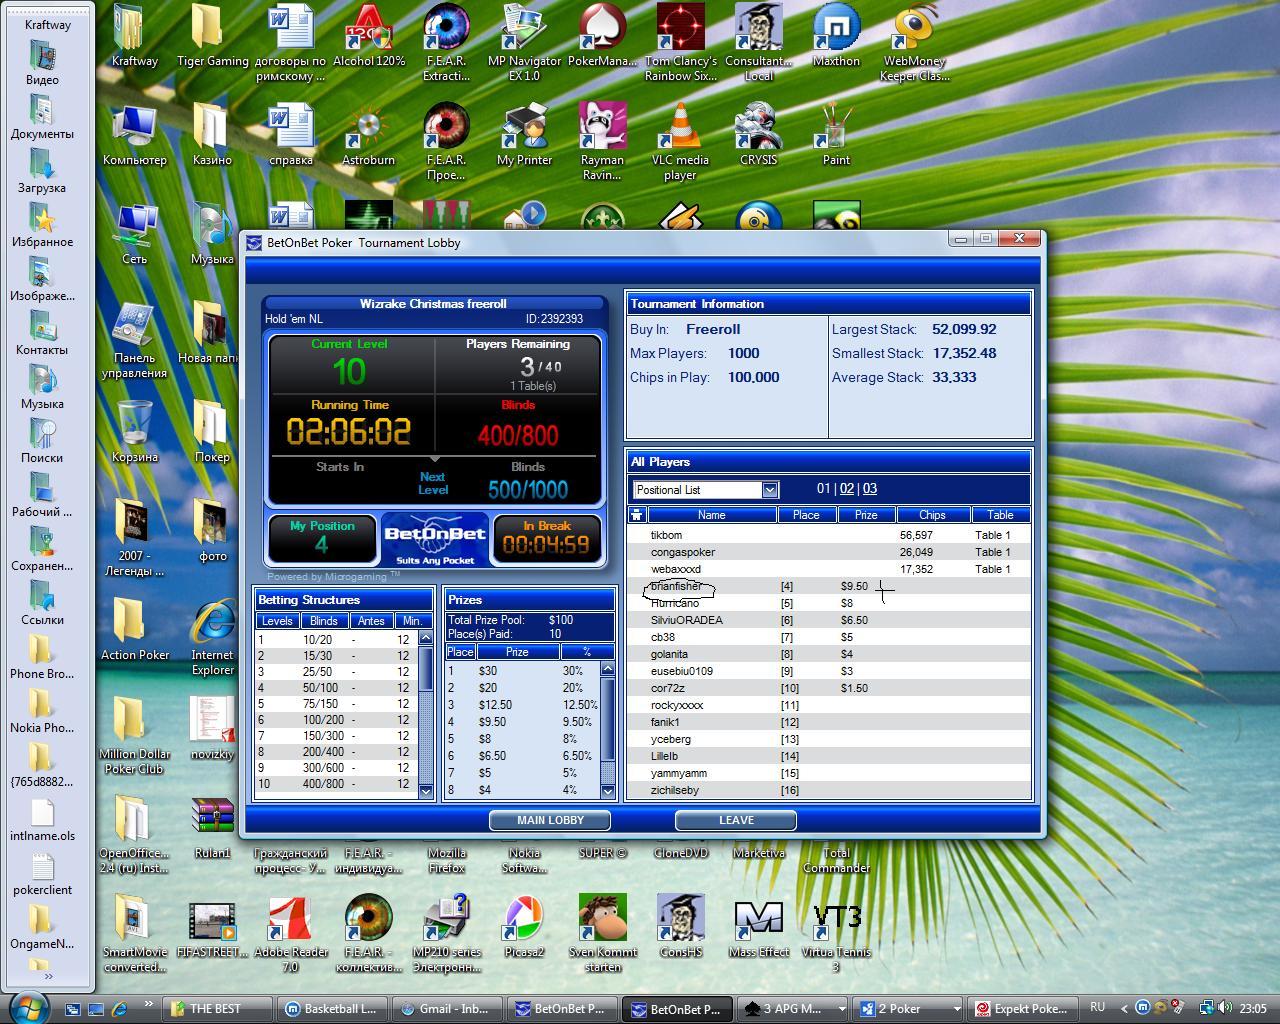Open Million Dollar Poker Club folder

click(x=135, y=736)
